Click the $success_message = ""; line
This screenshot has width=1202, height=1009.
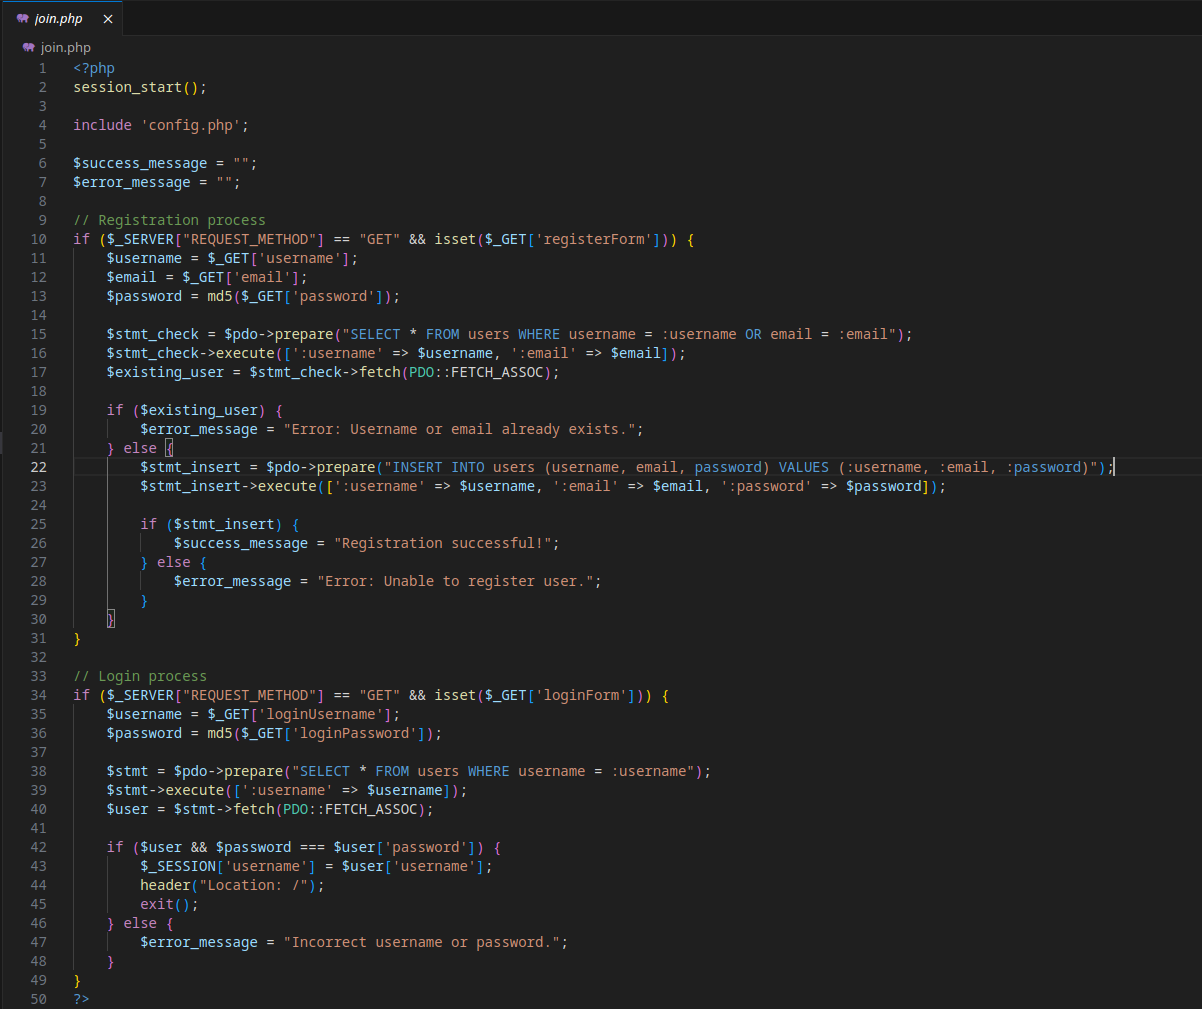click(x=165, y=163)
